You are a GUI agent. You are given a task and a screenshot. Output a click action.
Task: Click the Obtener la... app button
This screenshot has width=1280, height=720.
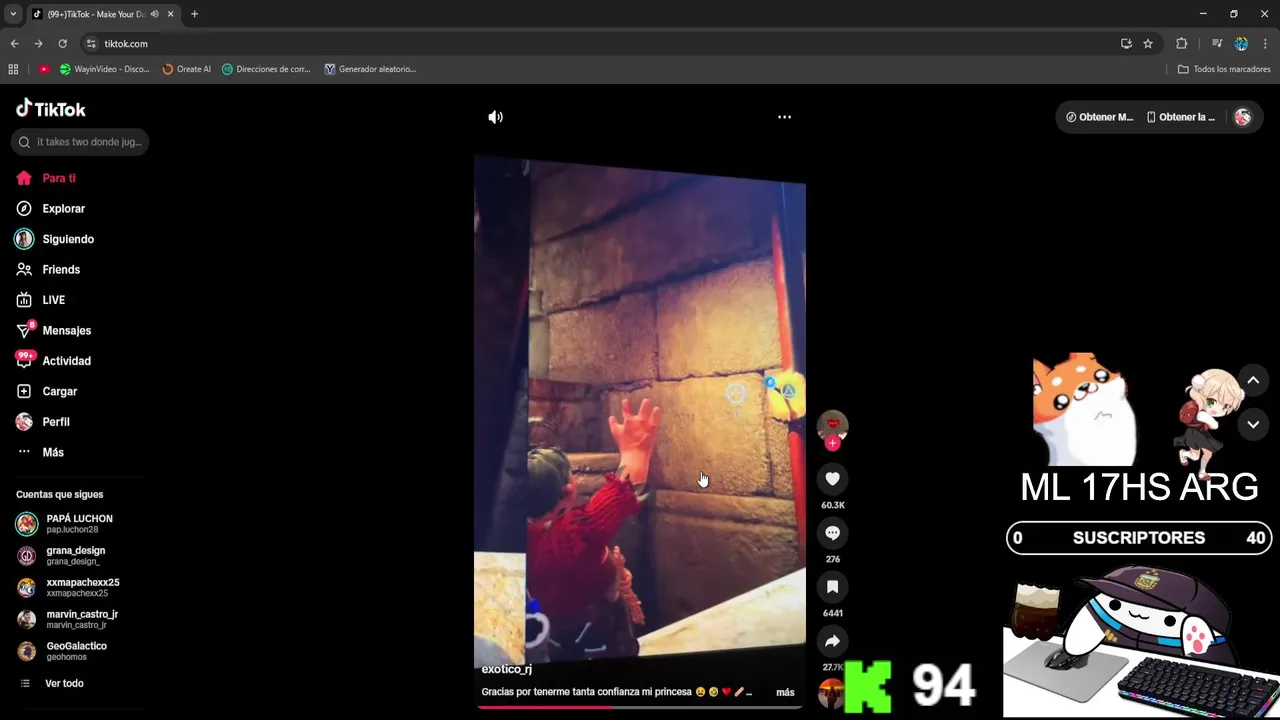tap(1180, 117)
